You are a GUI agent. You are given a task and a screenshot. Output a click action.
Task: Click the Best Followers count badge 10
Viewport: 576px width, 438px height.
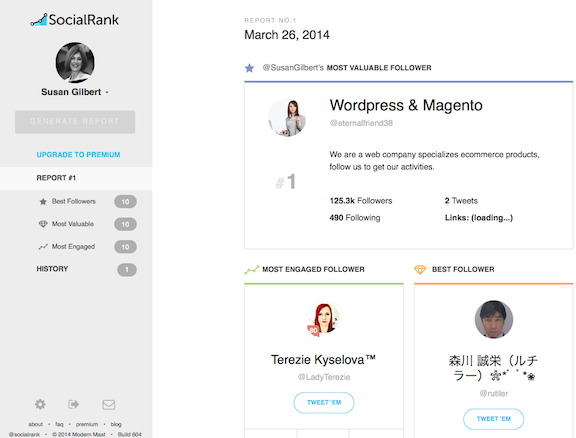125,202
